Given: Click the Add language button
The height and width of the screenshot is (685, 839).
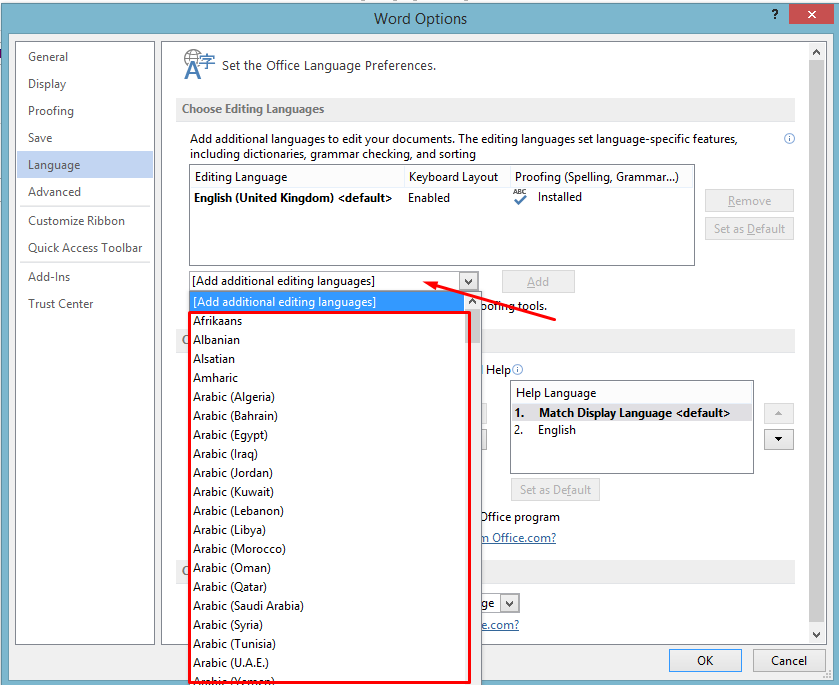Looking at the screenshot, I should click(x=538, y=281).
